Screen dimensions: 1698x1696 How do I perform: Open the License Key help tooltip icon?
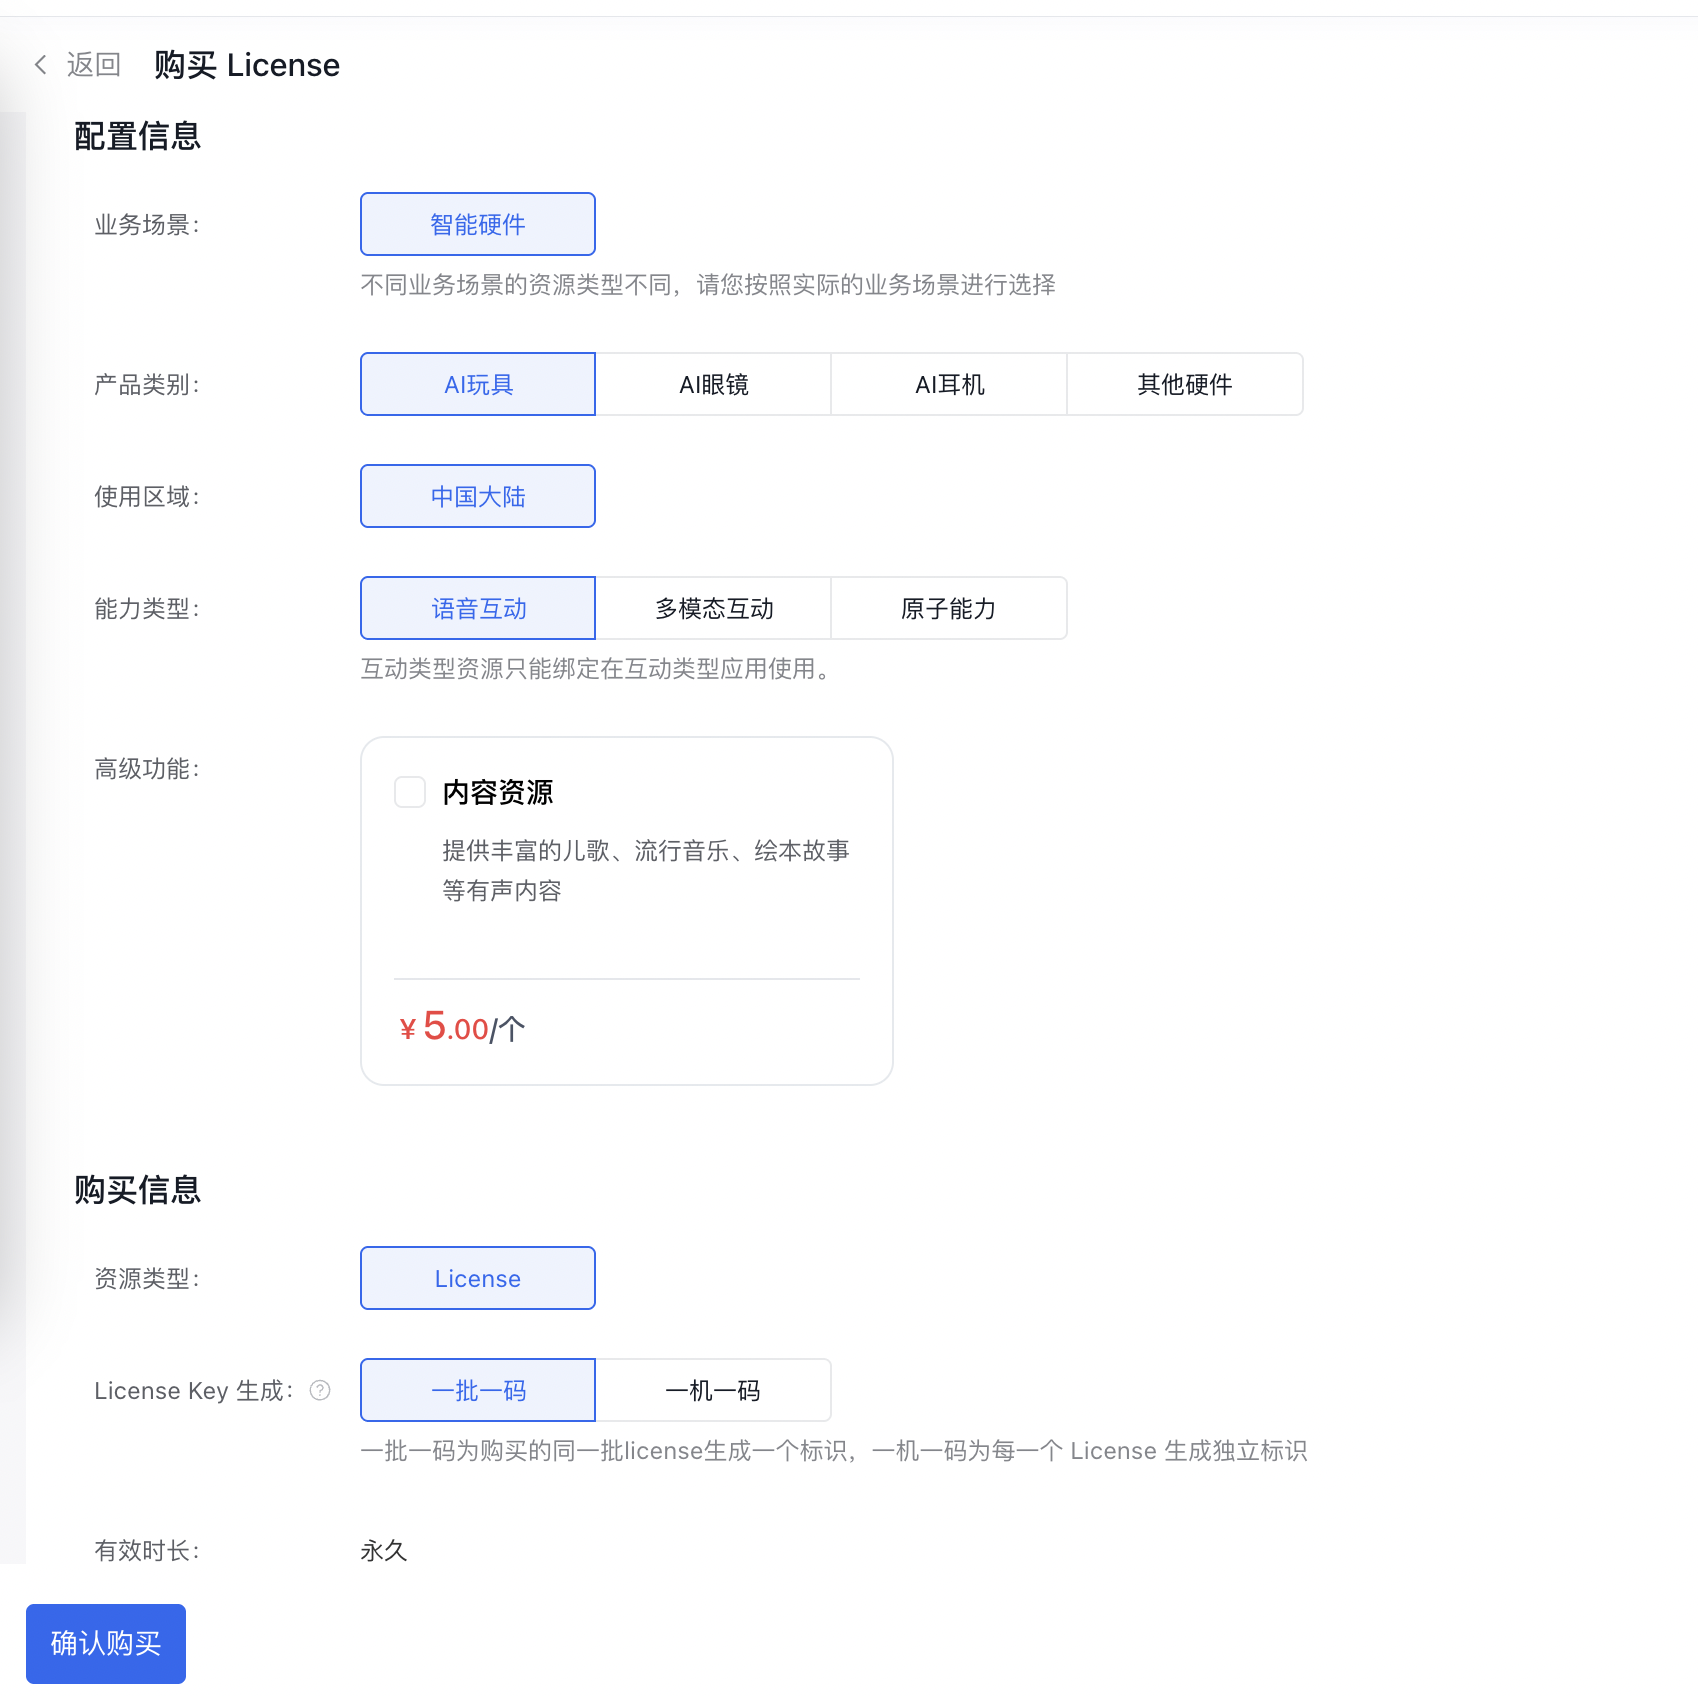tap(320, 1391)
